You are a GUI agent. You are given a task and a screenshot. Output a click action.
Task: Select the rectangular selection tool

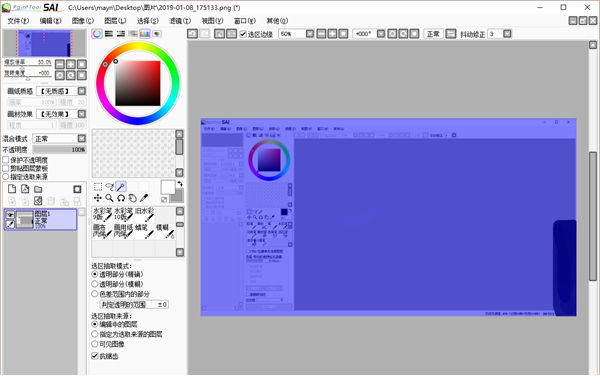click(x=98, y=187)
